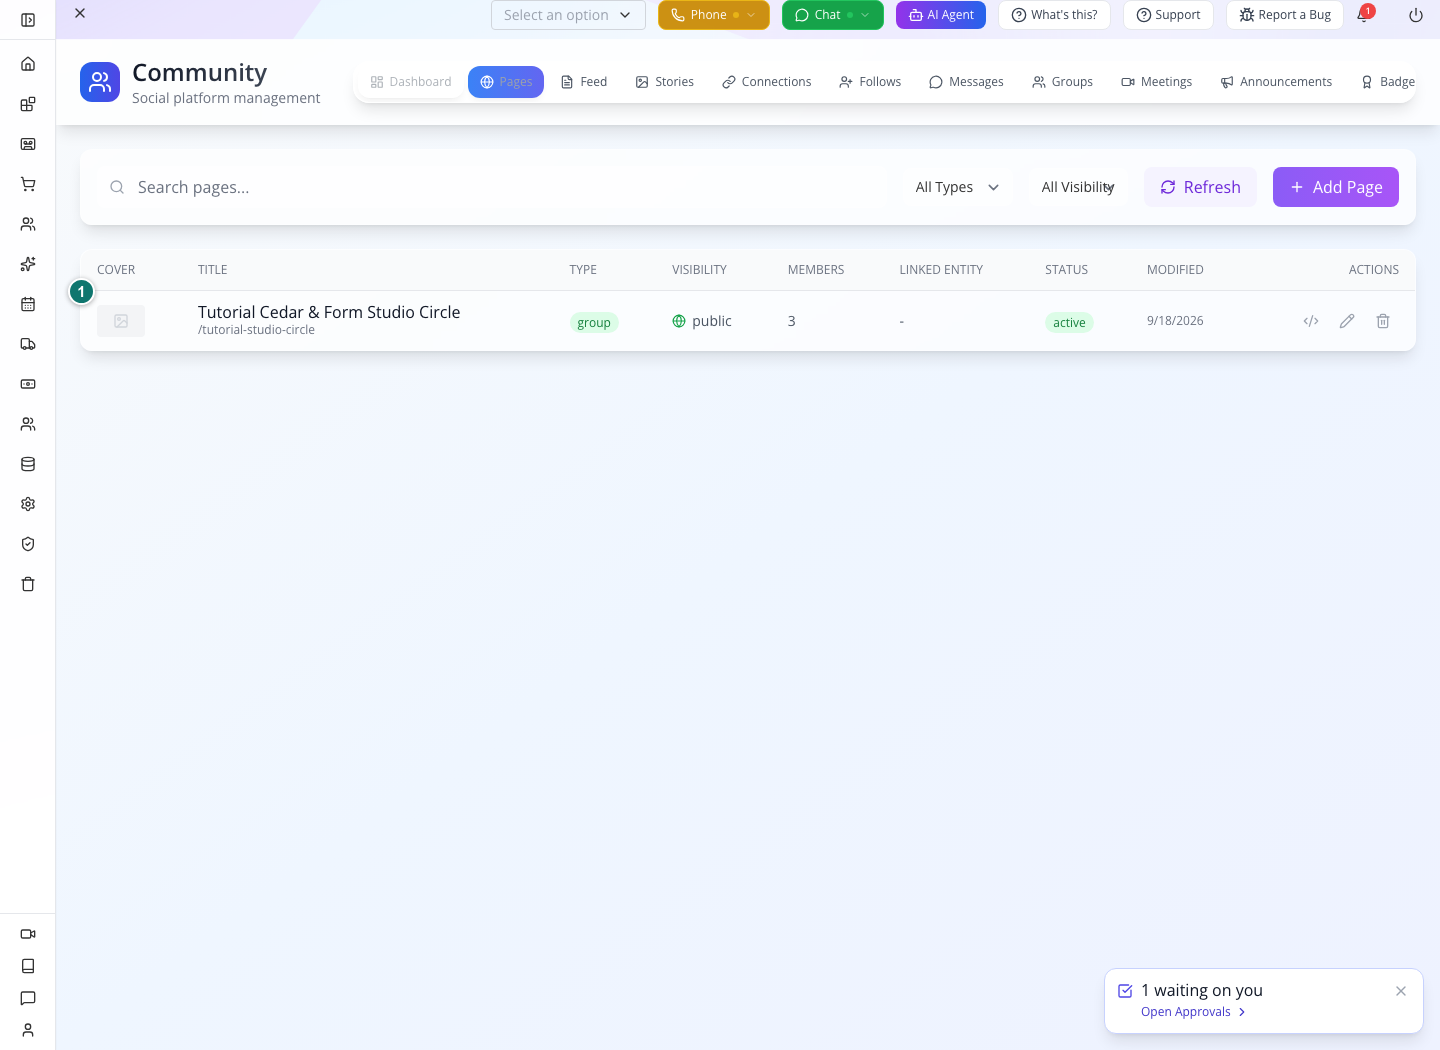Open the Connections tab
1440x1050 pixels.
tap(767, 82)
